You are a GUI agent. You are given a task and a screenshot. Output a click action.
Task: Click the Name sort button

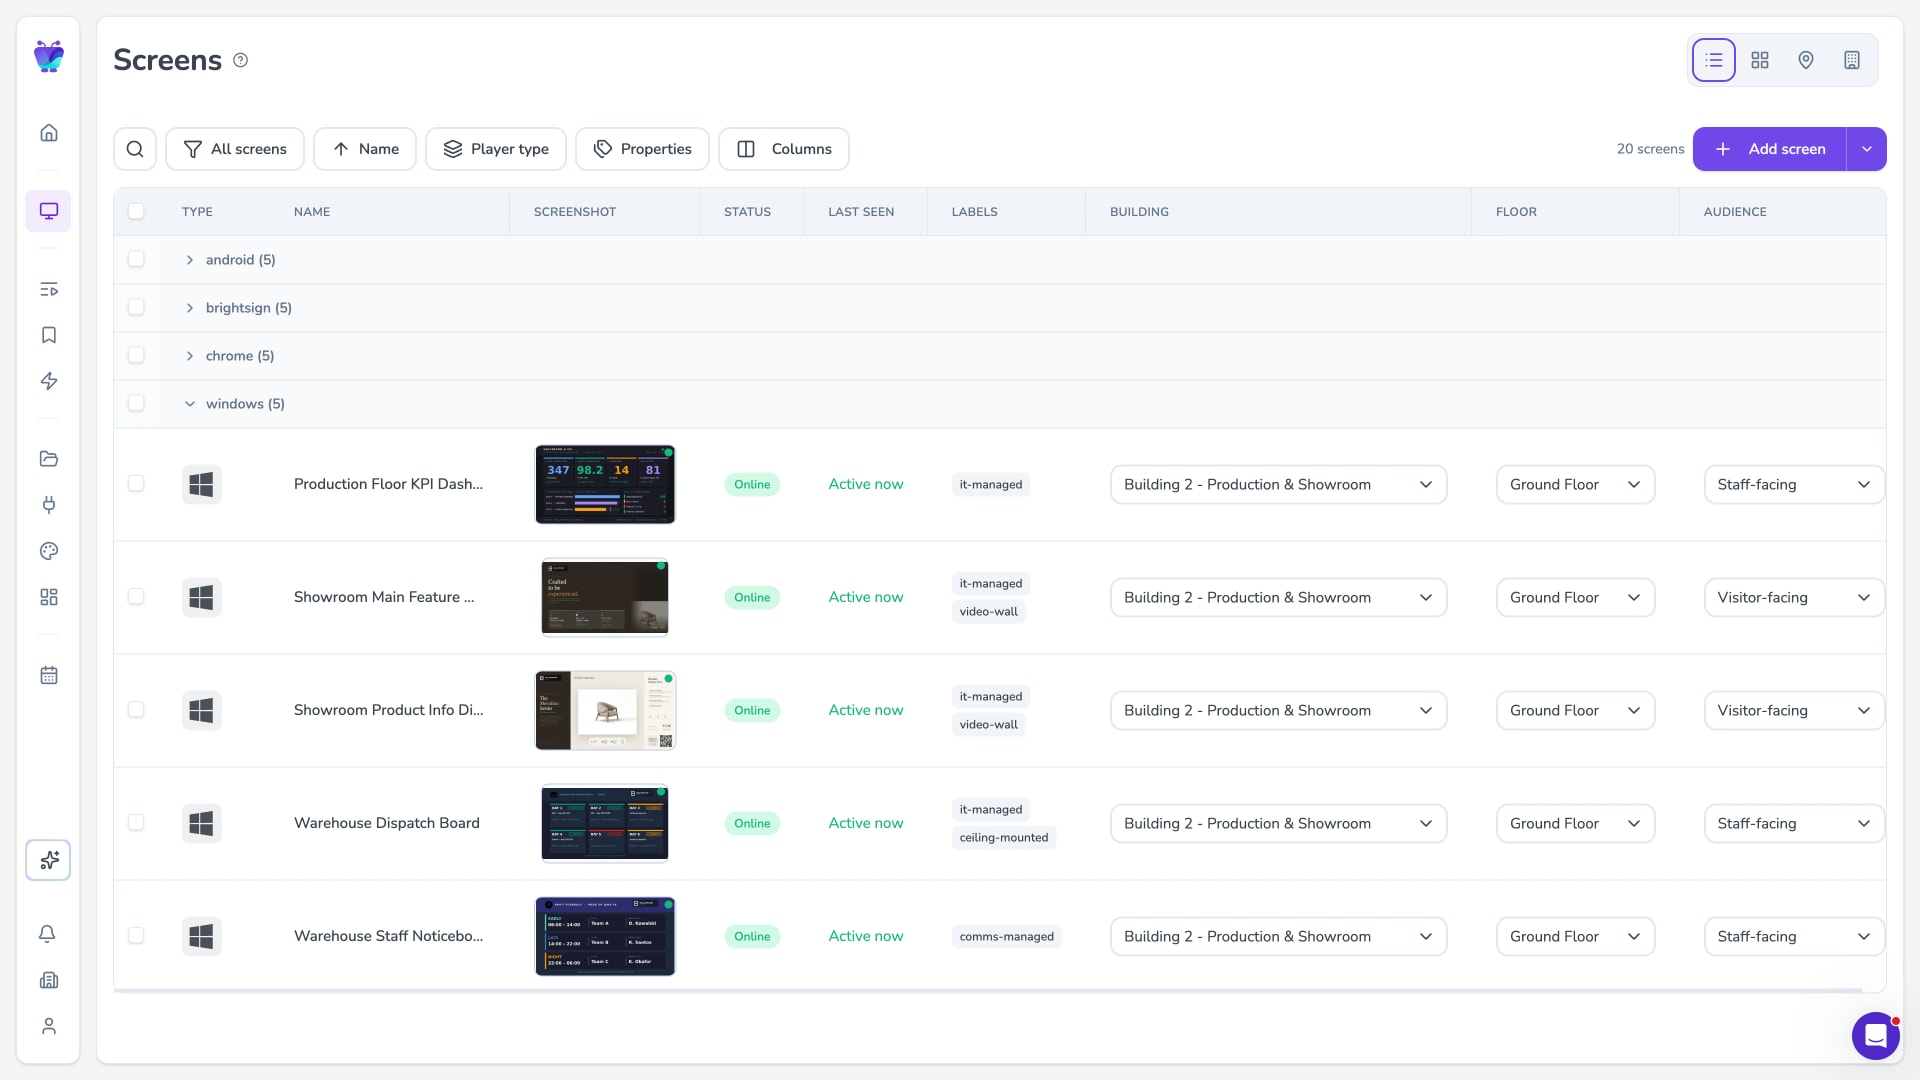[365, 149]
